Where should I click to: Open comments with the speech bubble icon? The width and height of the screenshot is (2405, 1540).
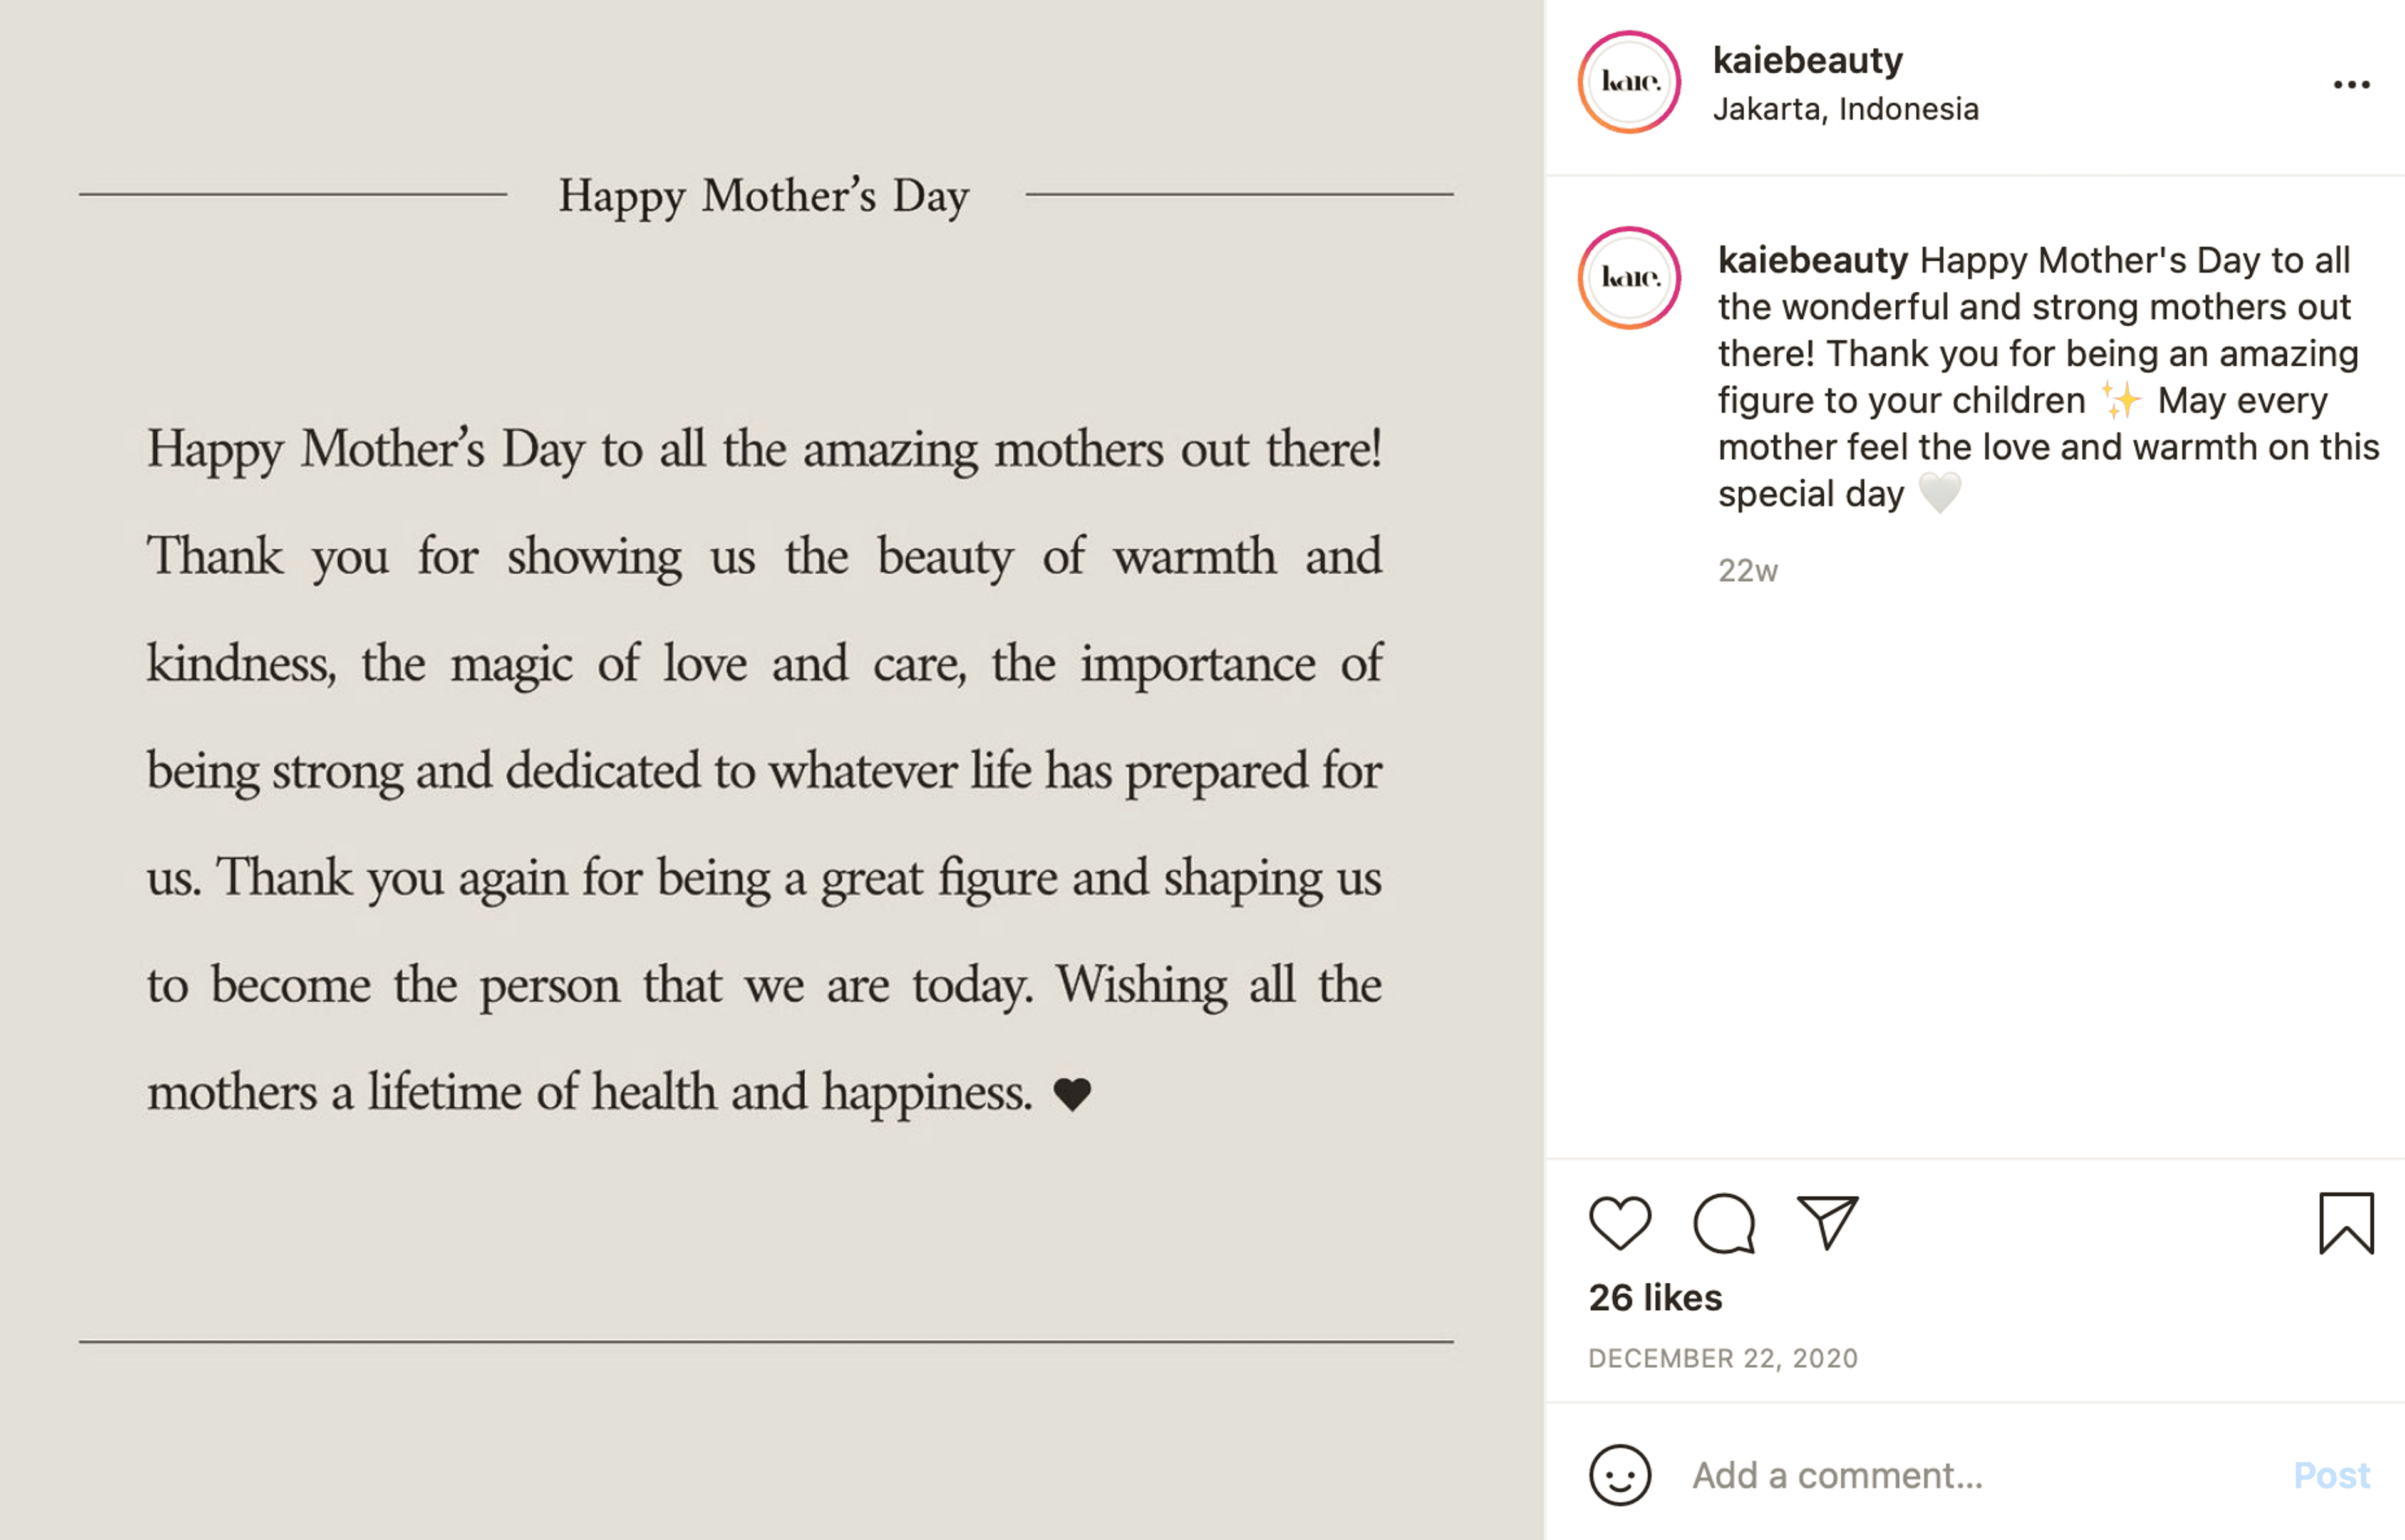click(x=1724, y=1223)
